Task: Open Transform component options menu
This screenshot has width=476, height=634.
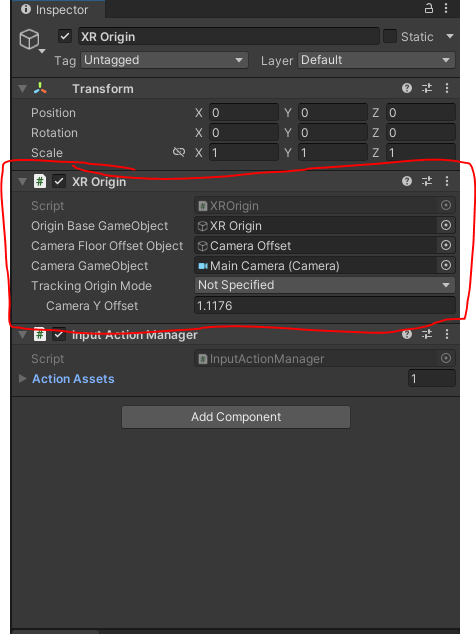Action: coord(447,88)
